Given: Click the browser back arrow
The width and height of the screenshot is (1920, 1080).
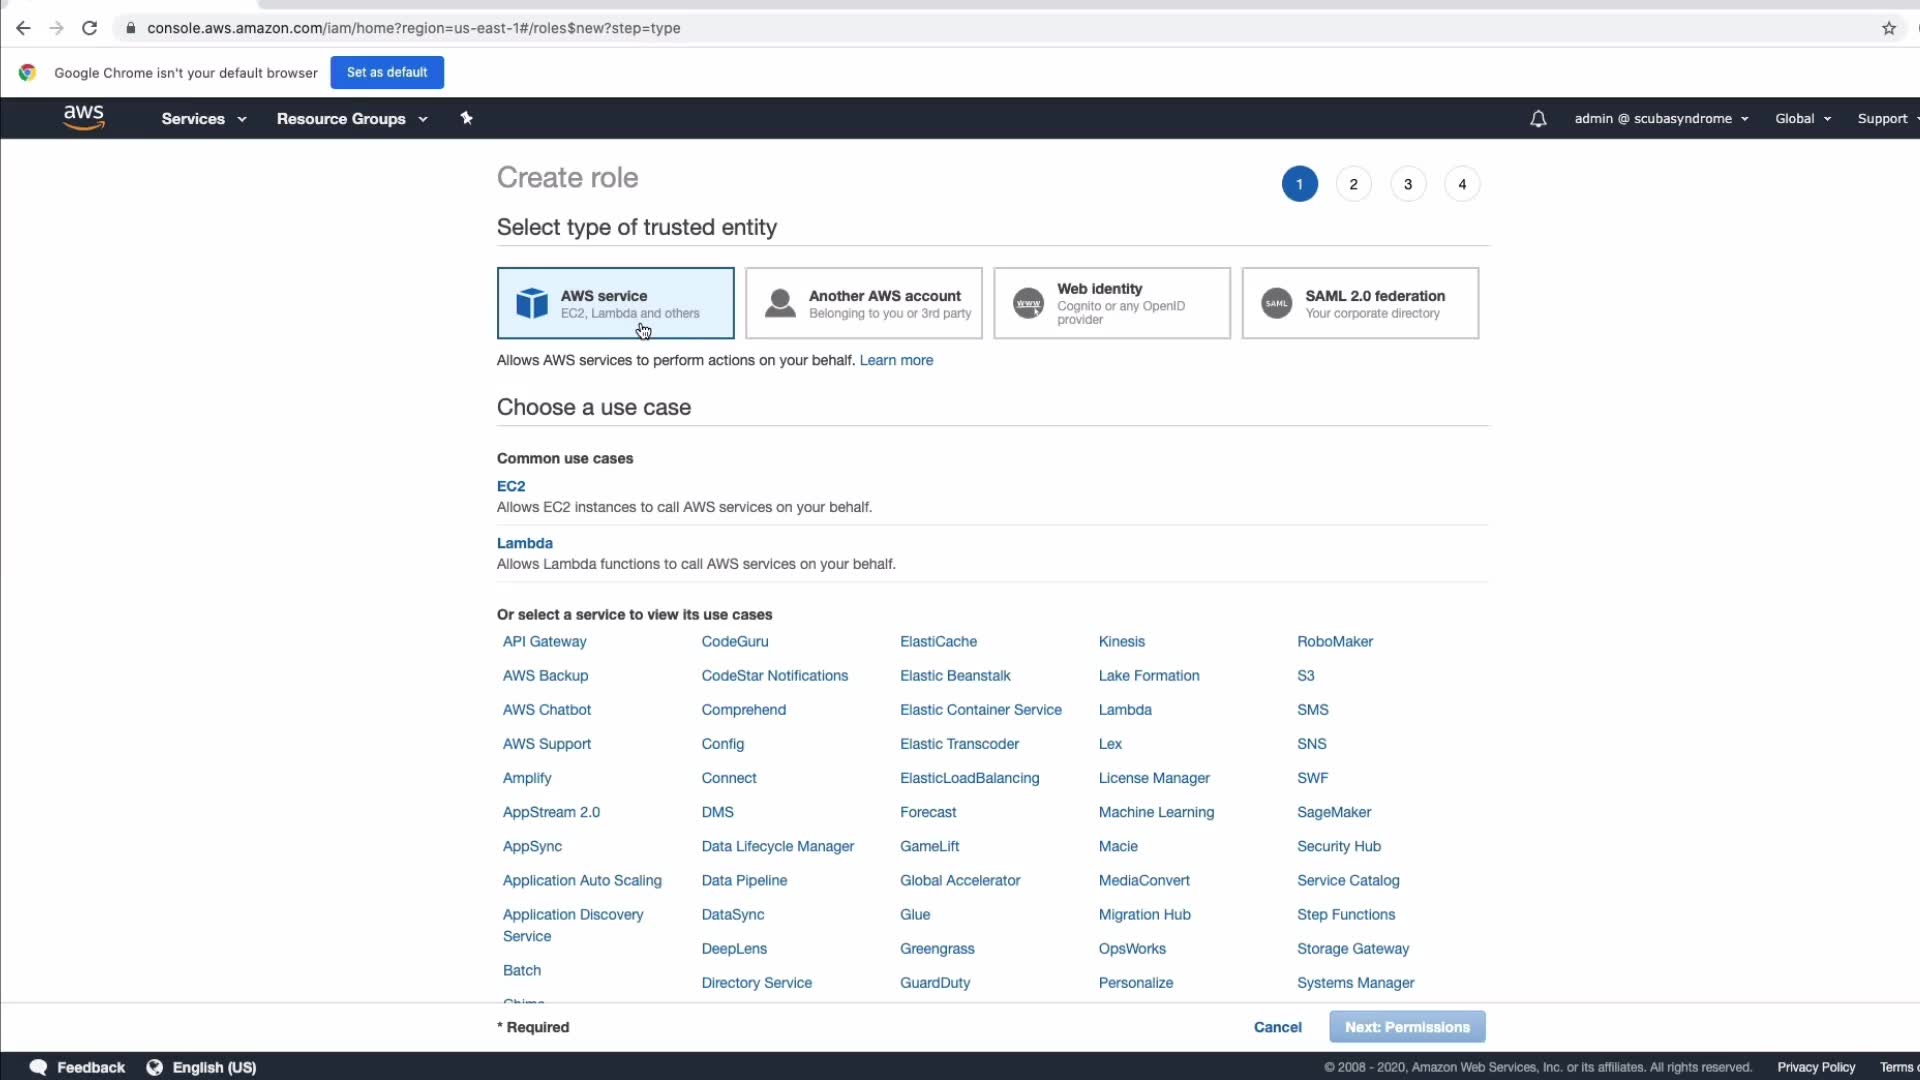Looking at the screenshot, I should (x=23, y=28).
